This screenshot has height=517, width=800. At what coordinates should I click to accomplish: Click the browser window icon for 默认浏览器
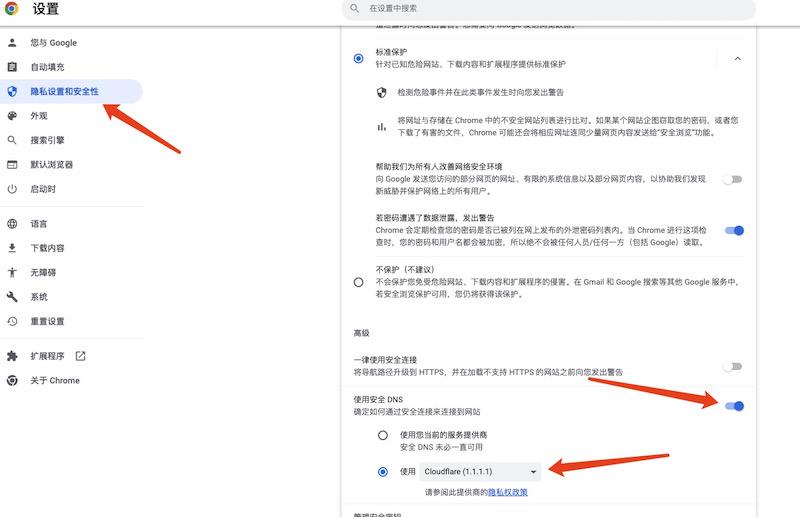12,164
